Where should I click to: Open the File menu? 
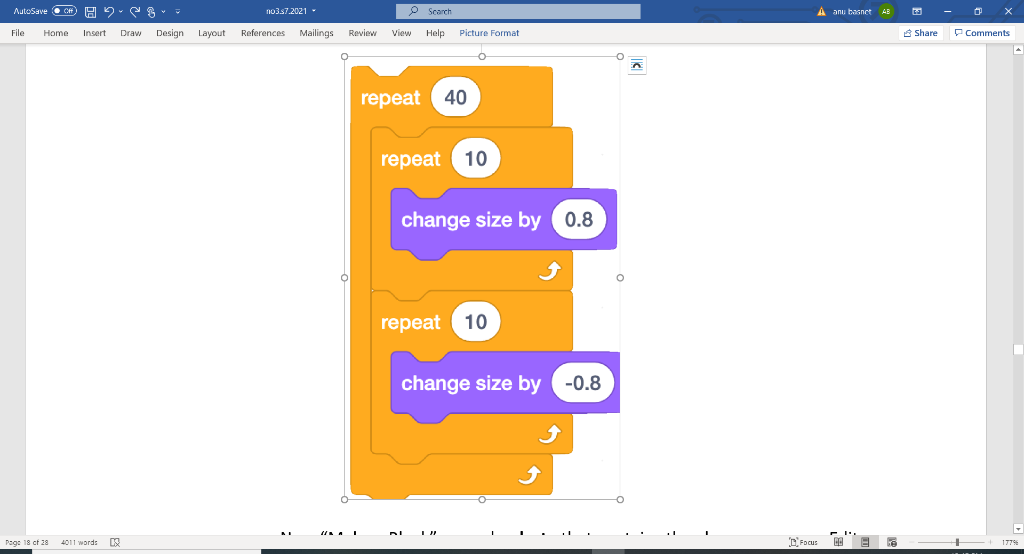18,33
